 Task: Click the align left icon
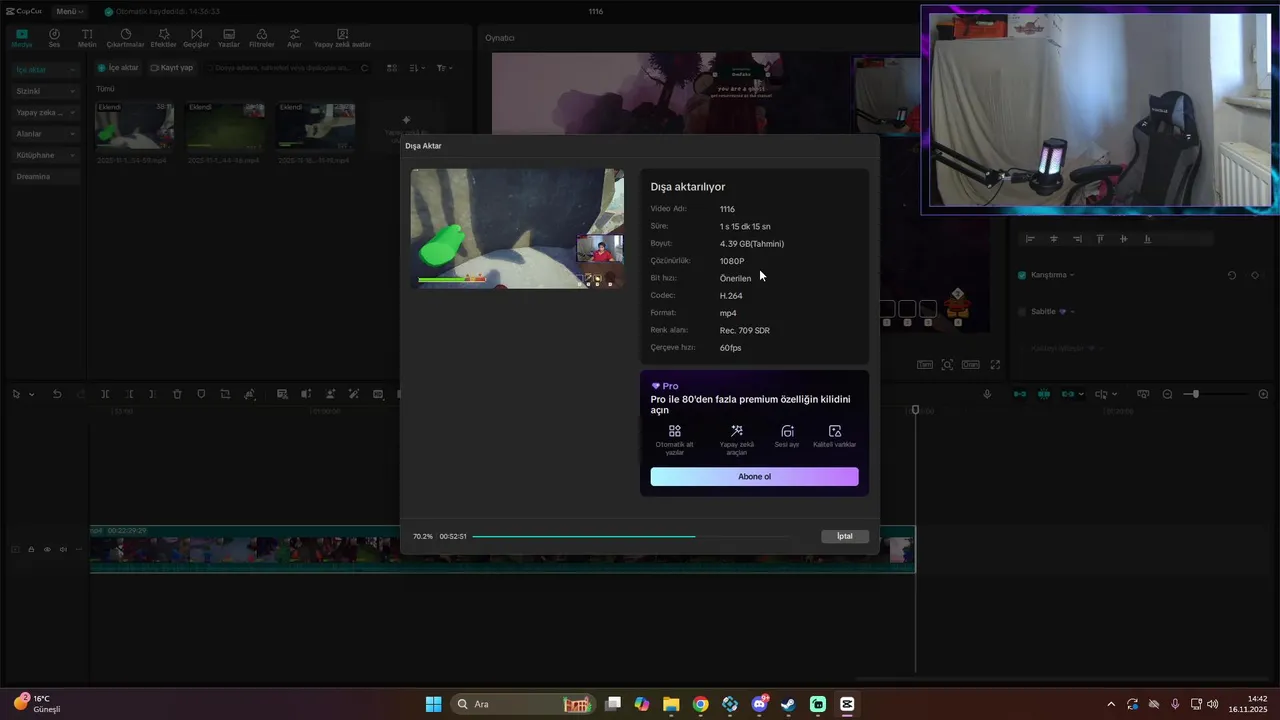(x=1029, y=239)
